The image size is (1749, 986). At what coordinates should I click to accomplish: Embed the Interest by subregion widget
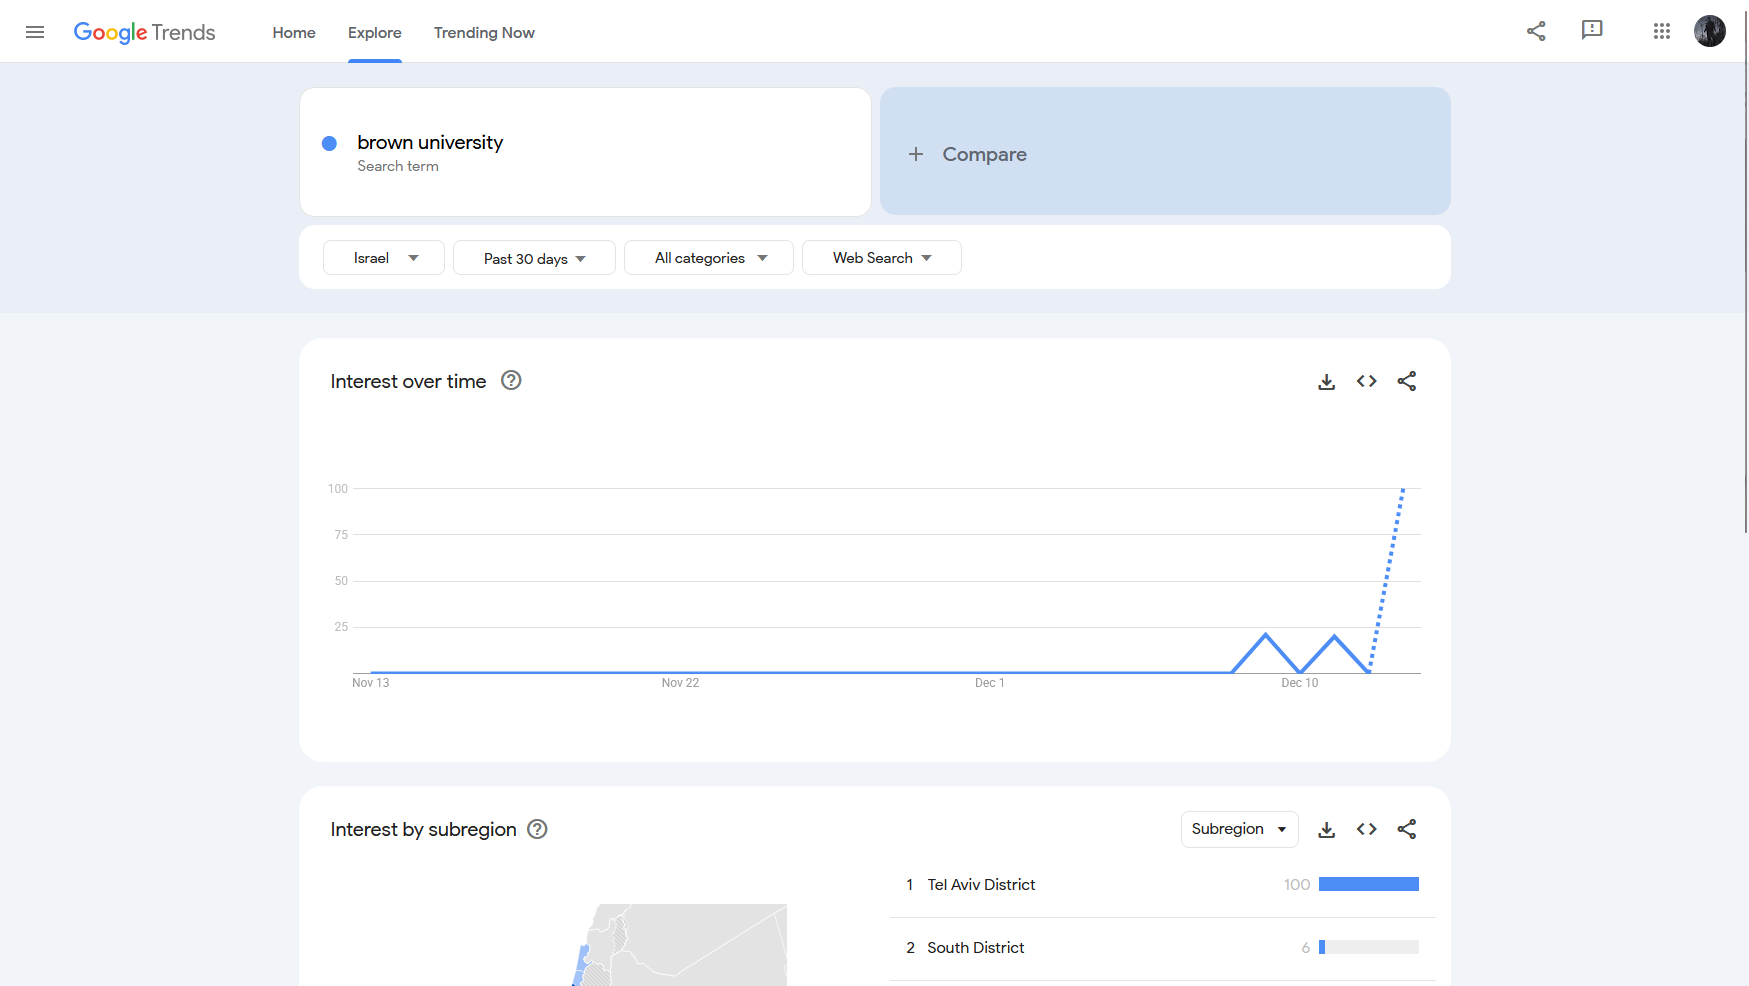(1367, 829)
